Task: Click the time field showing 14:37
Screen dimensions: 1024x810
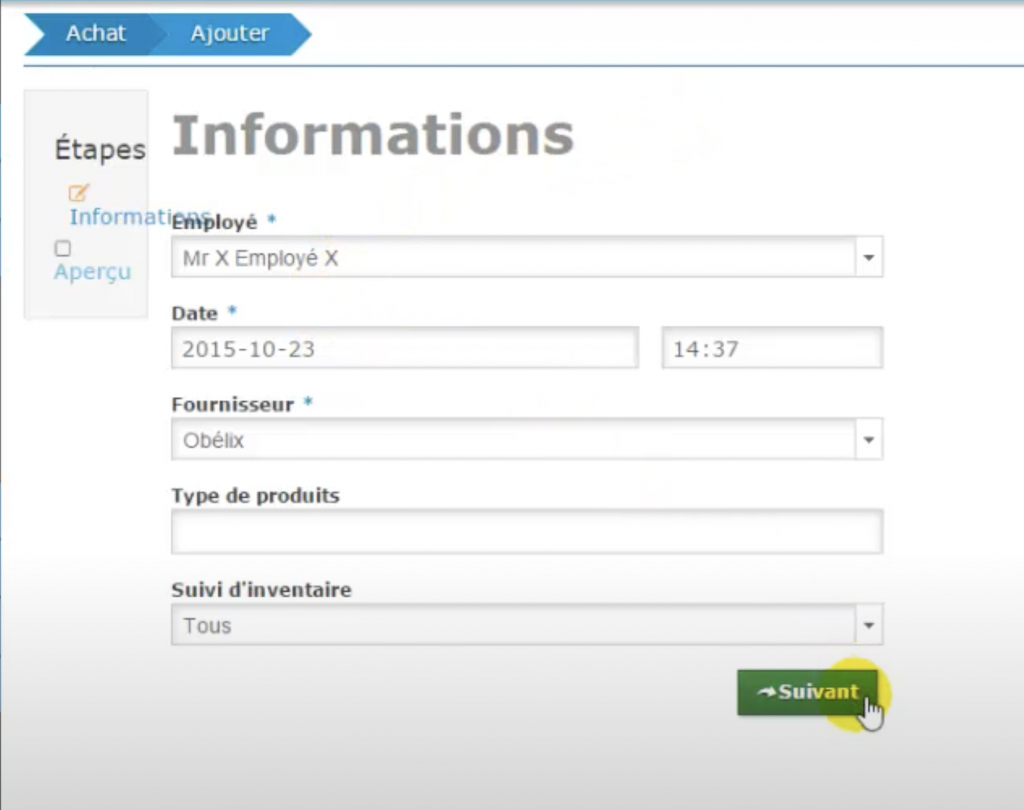Action: (772, 349)
